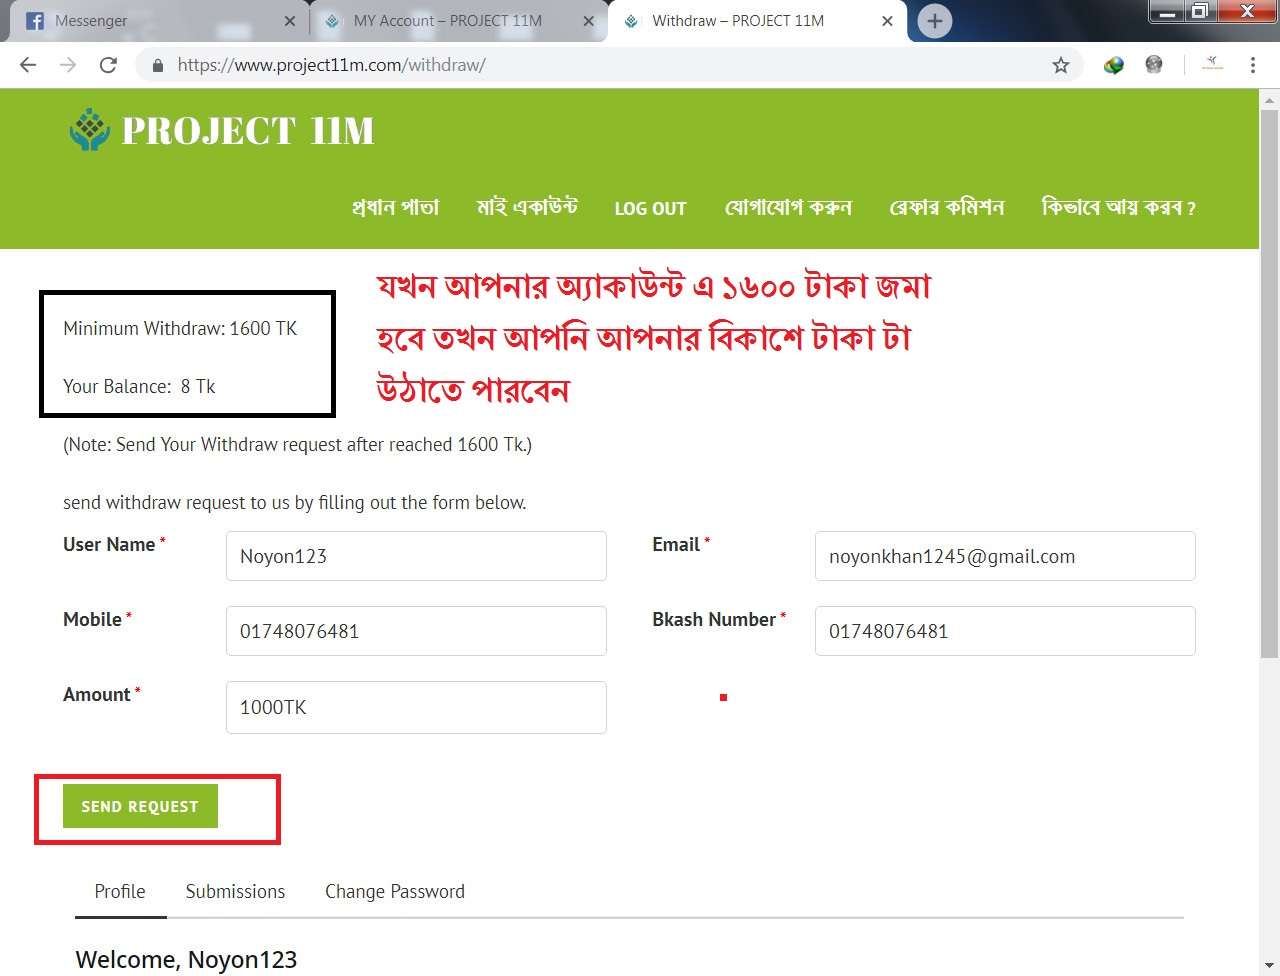The height and width of the screenshot is (976, 1280).
Task: Click the Mobile input field
Action: click(x=416, y=631)
